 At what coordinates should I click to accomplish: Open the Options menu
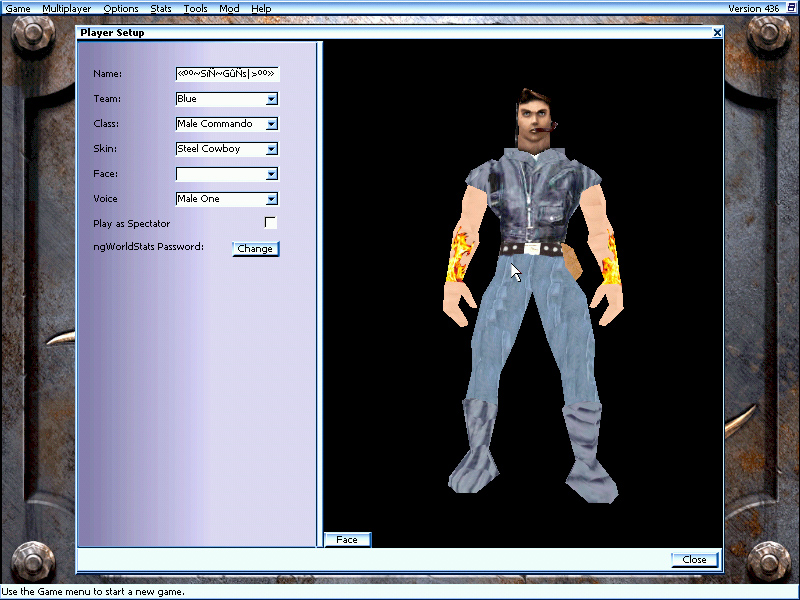[120, 8]
